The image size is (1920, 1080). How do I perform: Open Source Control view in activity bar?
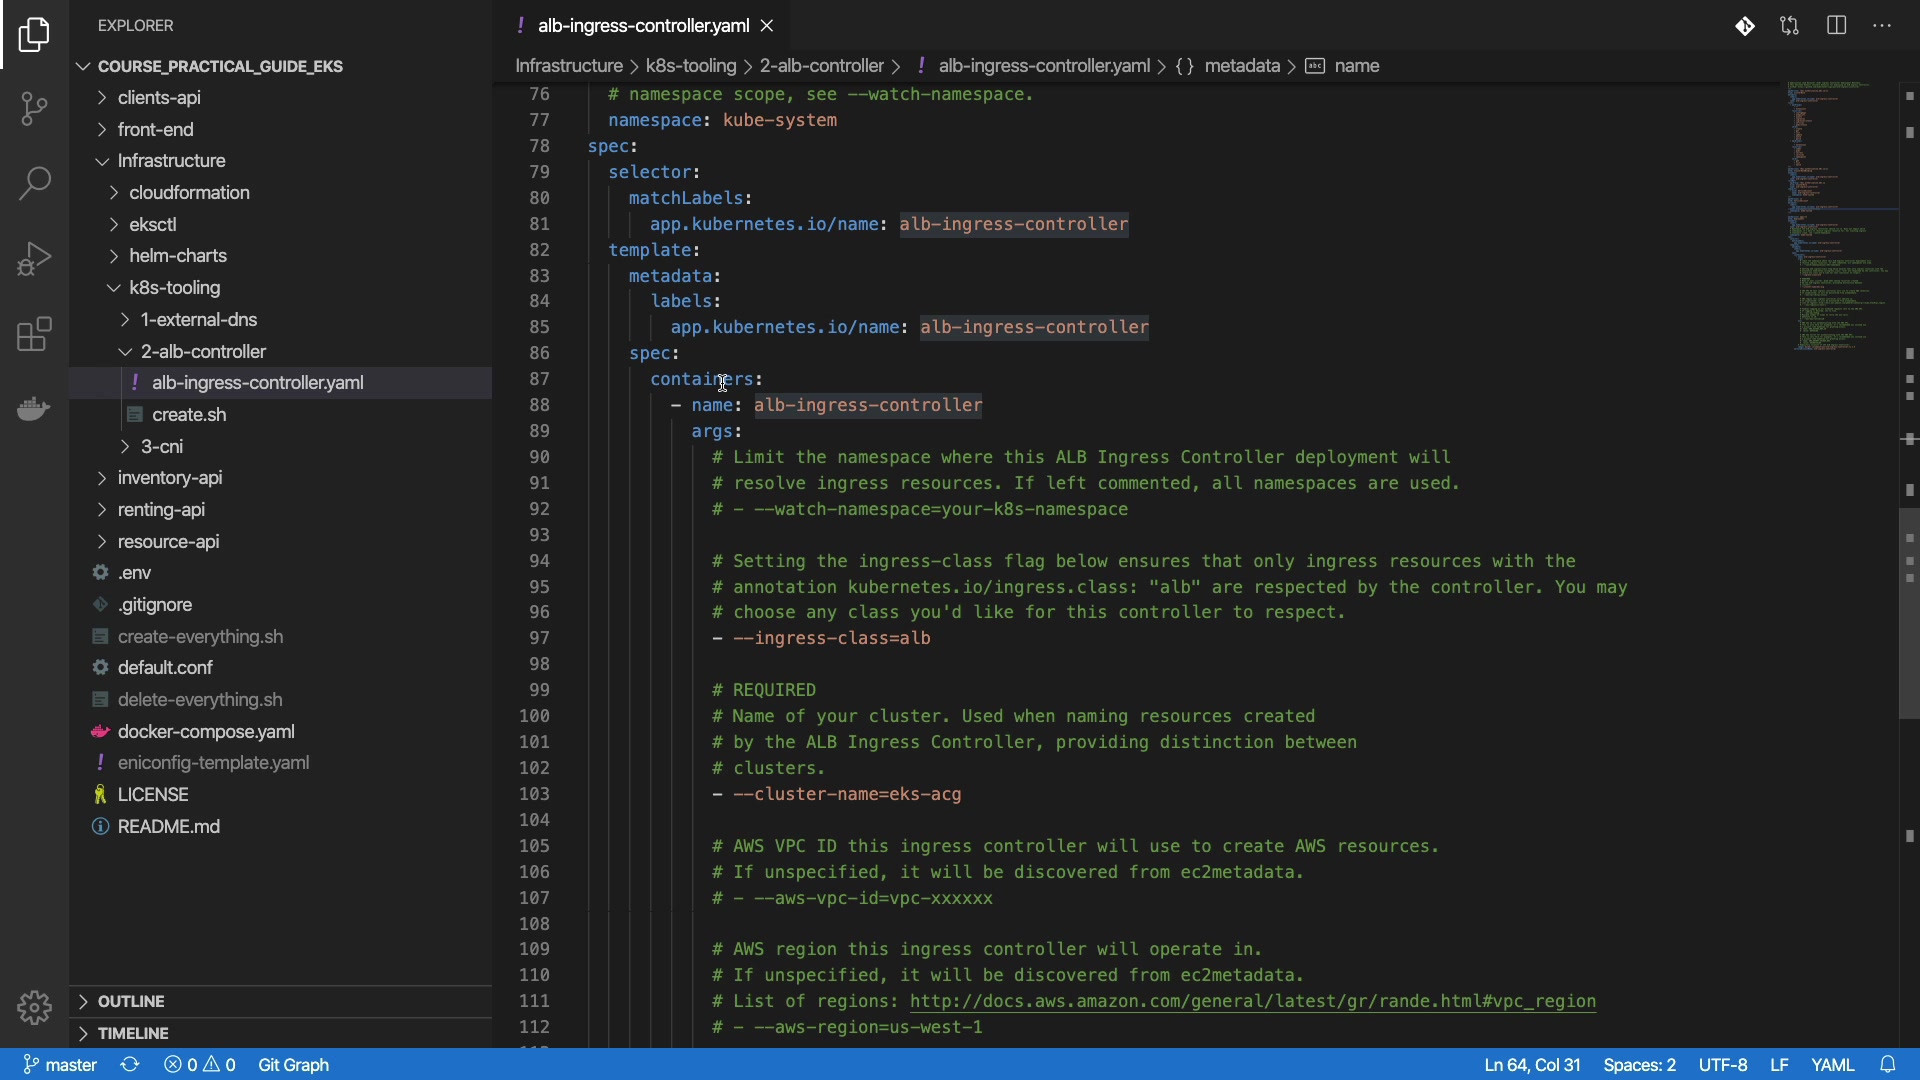34,109
